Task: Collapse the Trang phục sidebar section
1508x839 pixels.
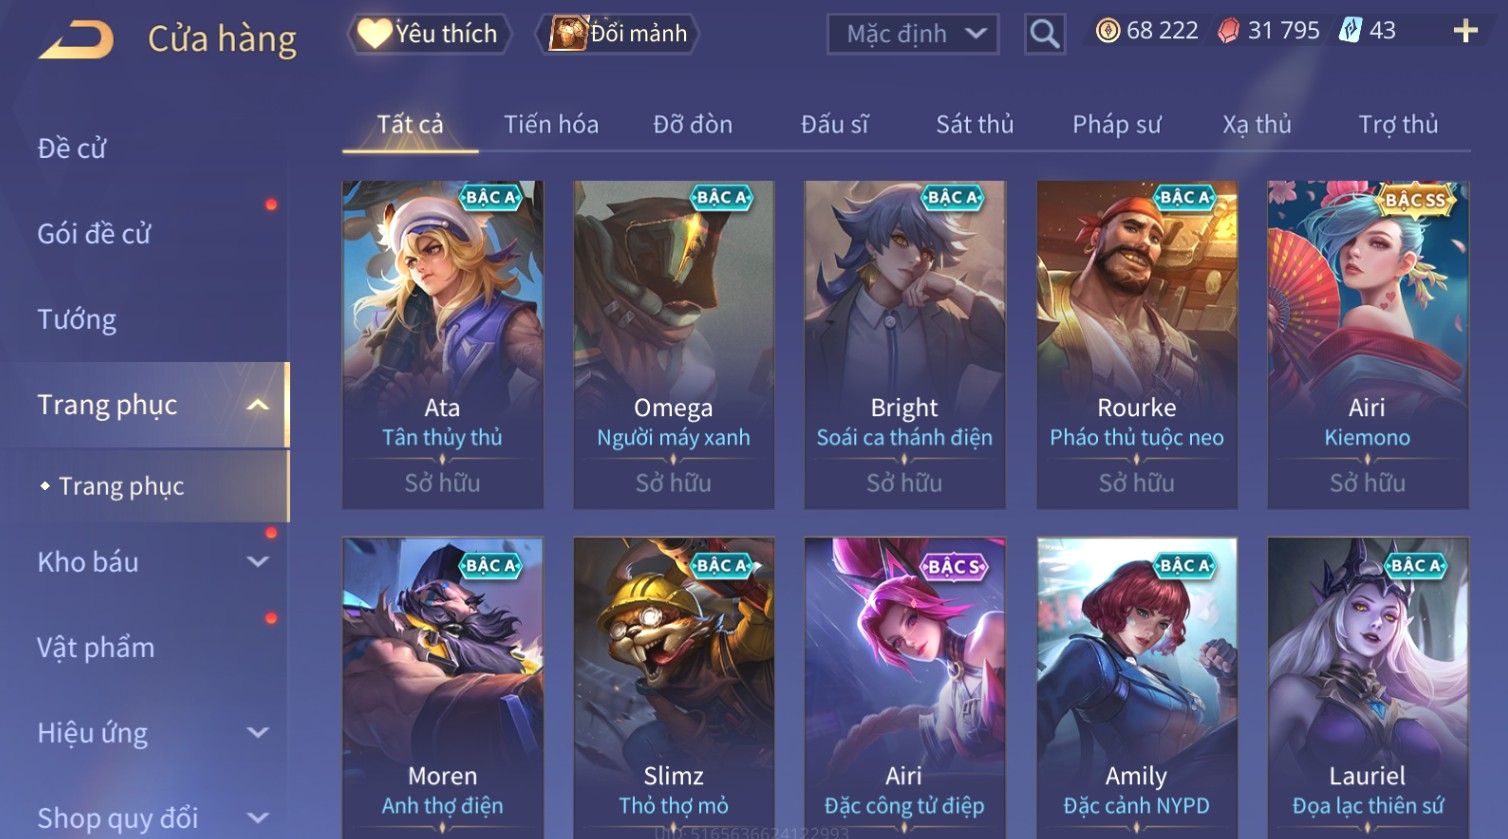Action: pyautogui.click(x=257, y=405)
